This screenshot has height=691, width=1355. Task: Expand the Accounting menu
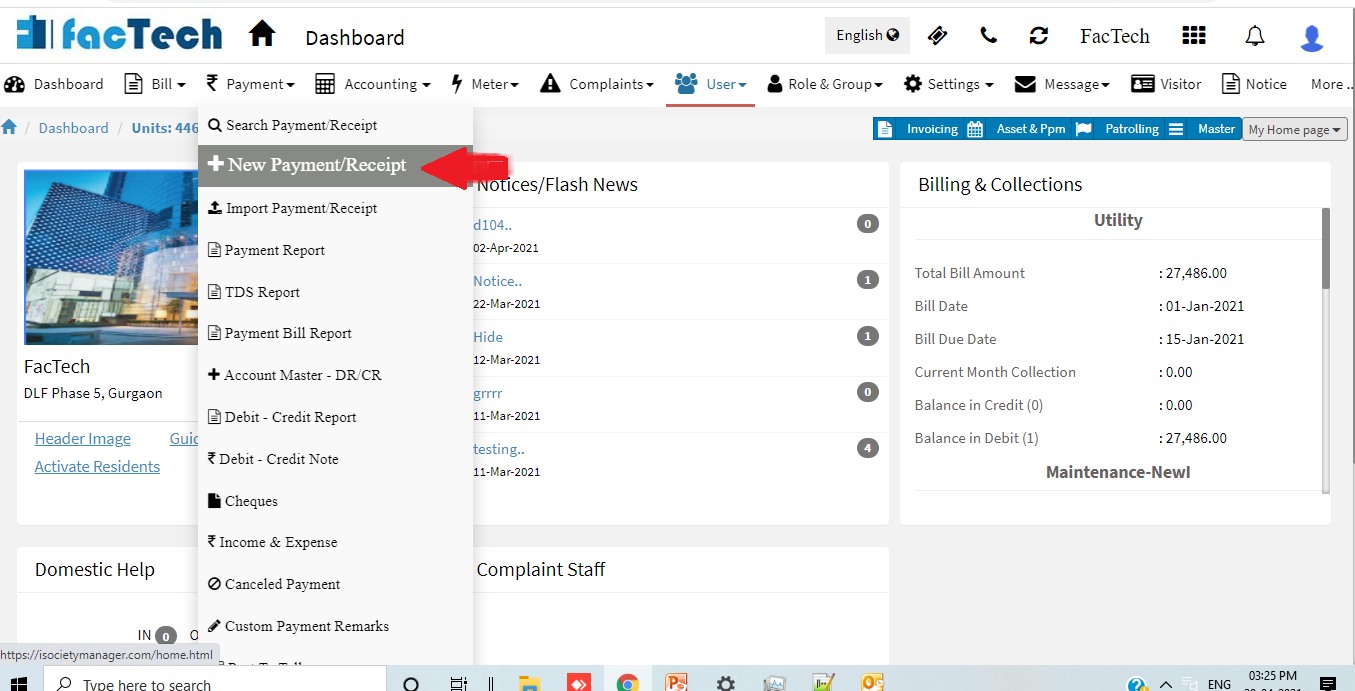[372, 84]
